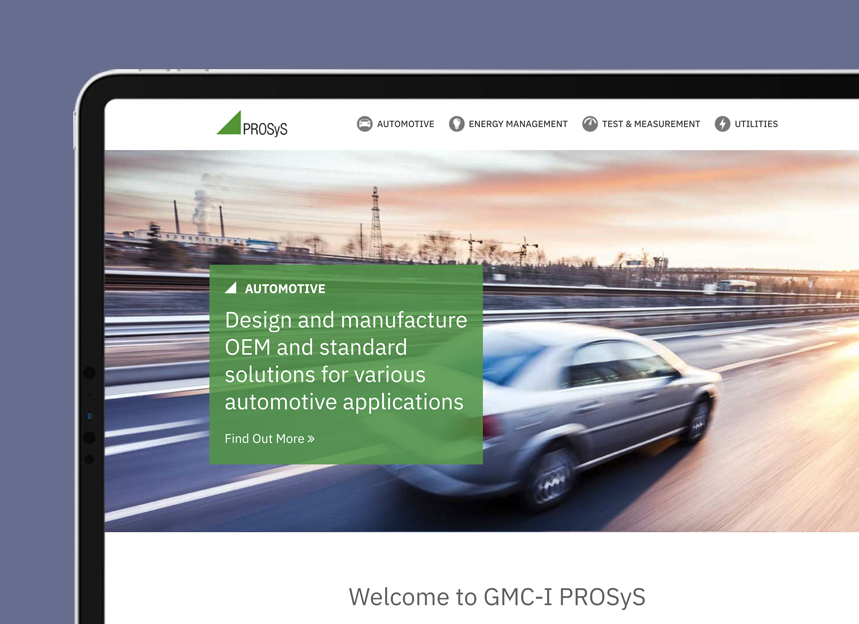The width and height of the screenshot is (859, 624).
Task: Open the Utilities menu item
Action: point(756,124)
